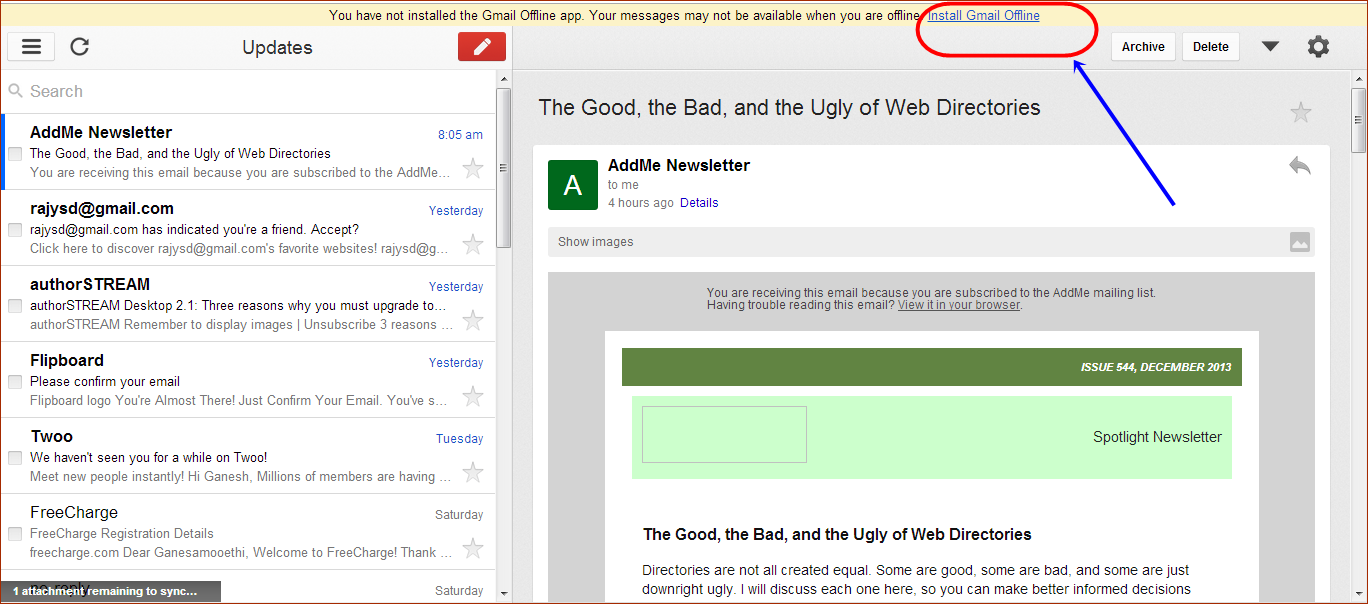Image resolution: width=1368 pixels, height=604 pixels.
Task: Click the AddMe Newsletter sender avatar
Action: point(573,185)
